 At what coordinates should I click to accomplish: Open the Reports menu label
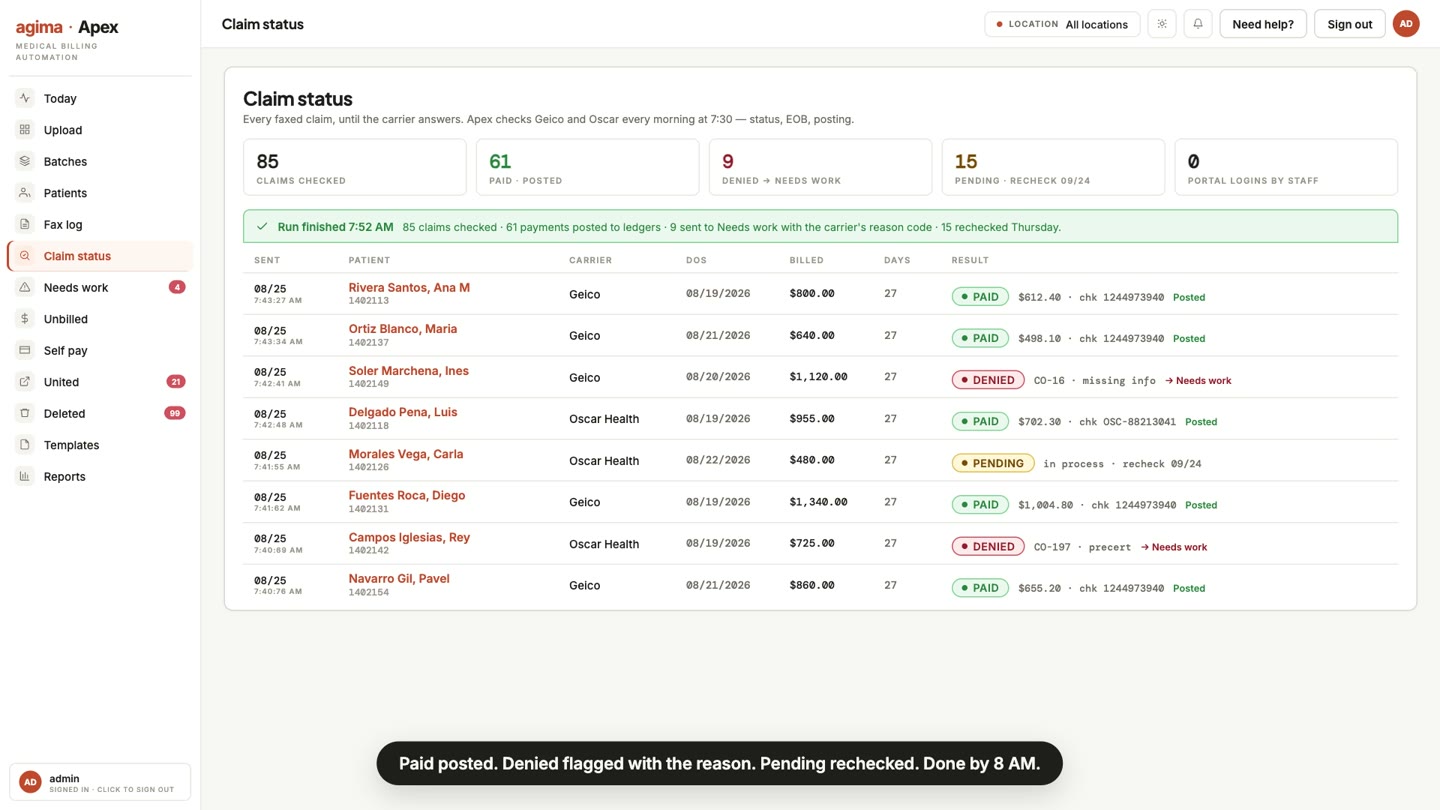point(64,476)
